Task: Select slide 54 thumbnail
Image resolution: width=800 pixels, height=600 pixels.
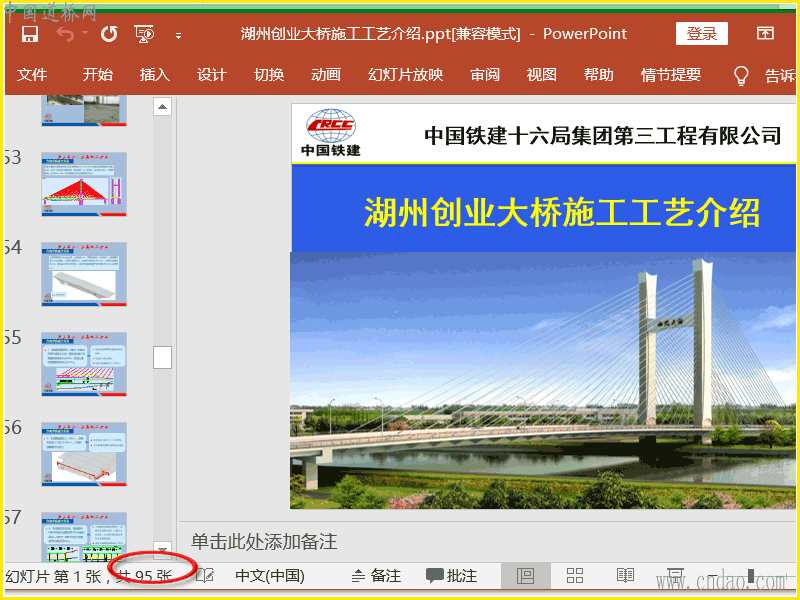Action: tap(84, 274)
